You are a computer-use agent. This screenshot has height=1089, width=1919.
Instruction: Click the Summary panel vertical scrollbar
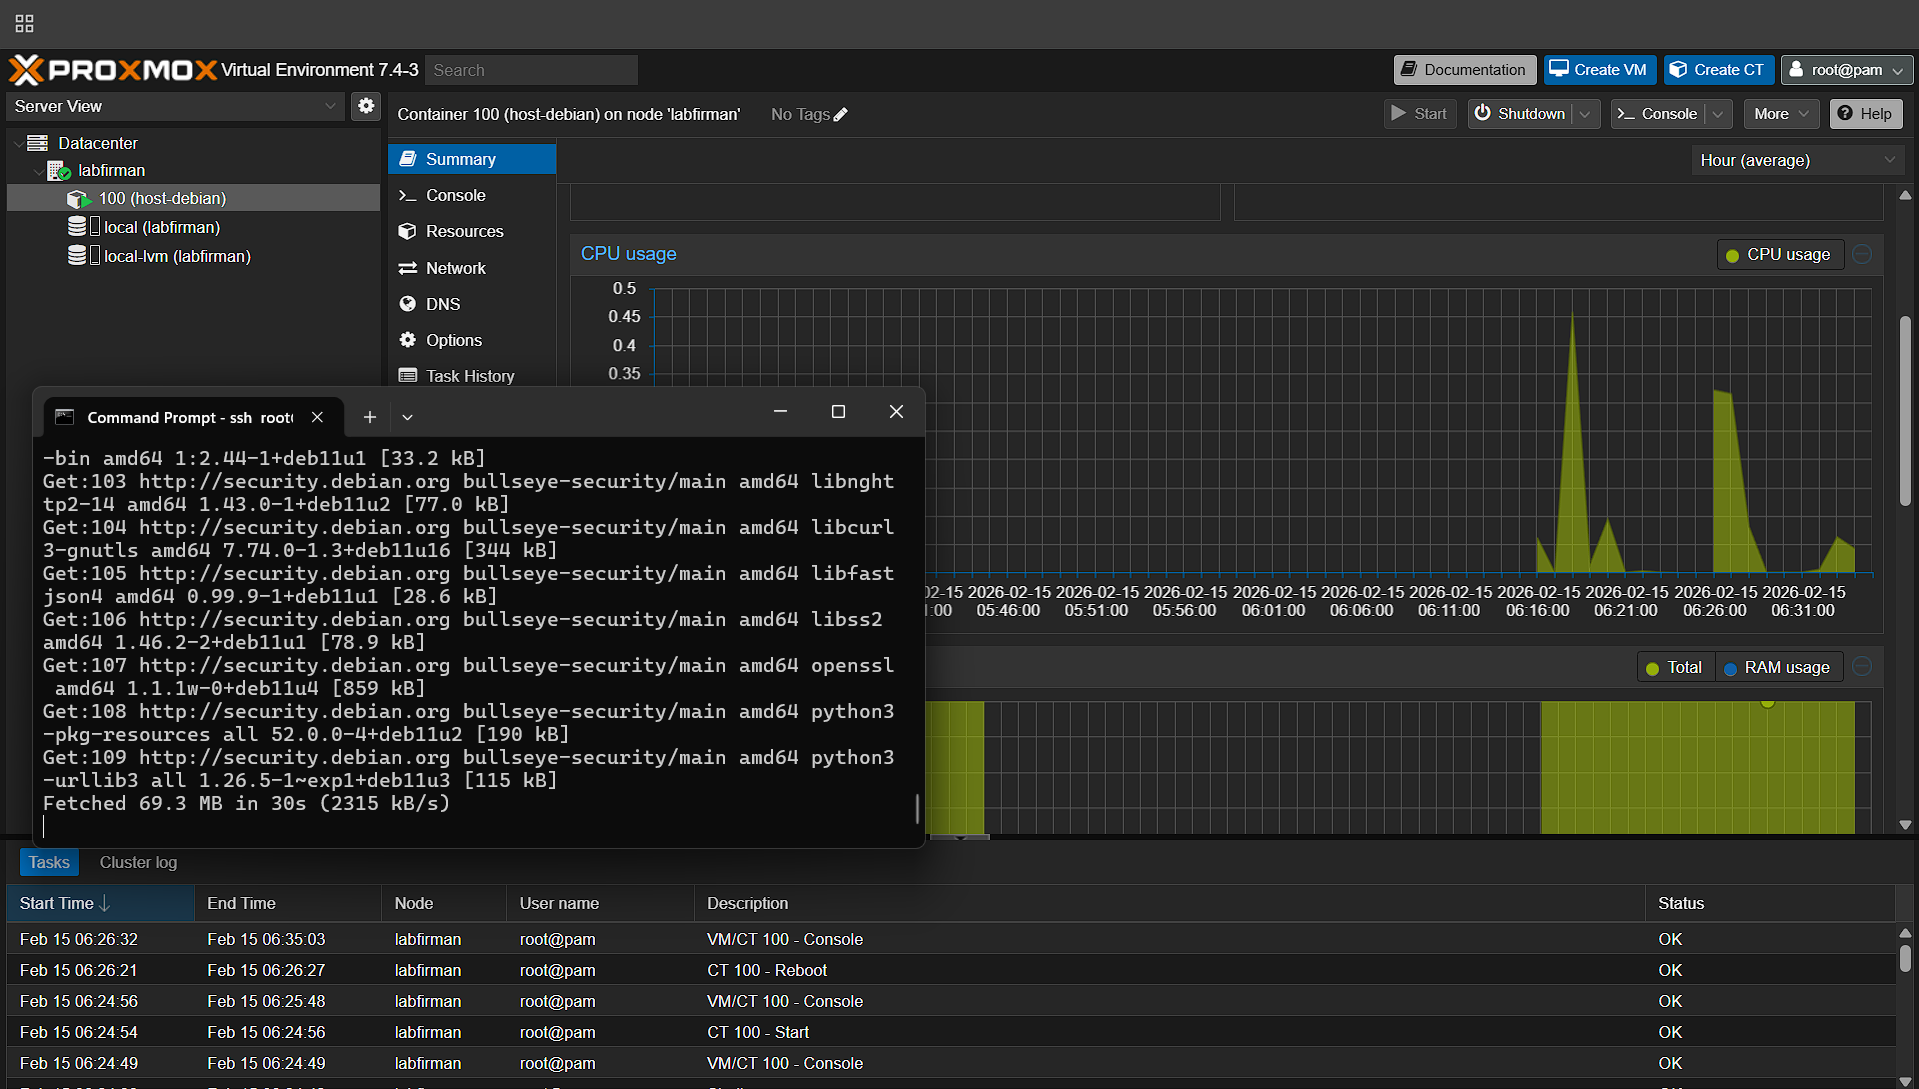(1905, 410)
